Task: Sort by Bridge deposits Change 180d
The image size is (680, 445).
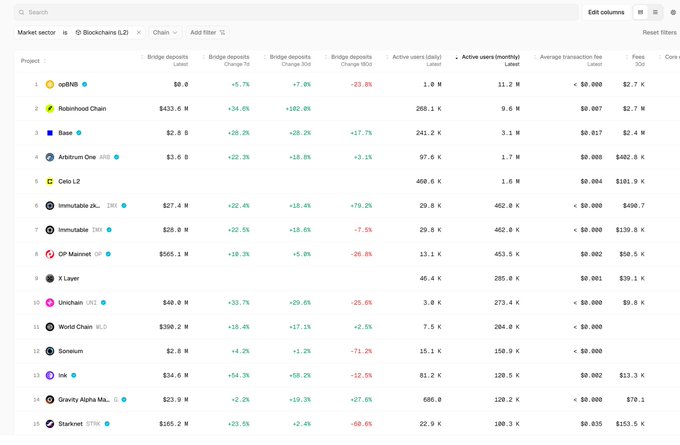Action: pos(349,60)
